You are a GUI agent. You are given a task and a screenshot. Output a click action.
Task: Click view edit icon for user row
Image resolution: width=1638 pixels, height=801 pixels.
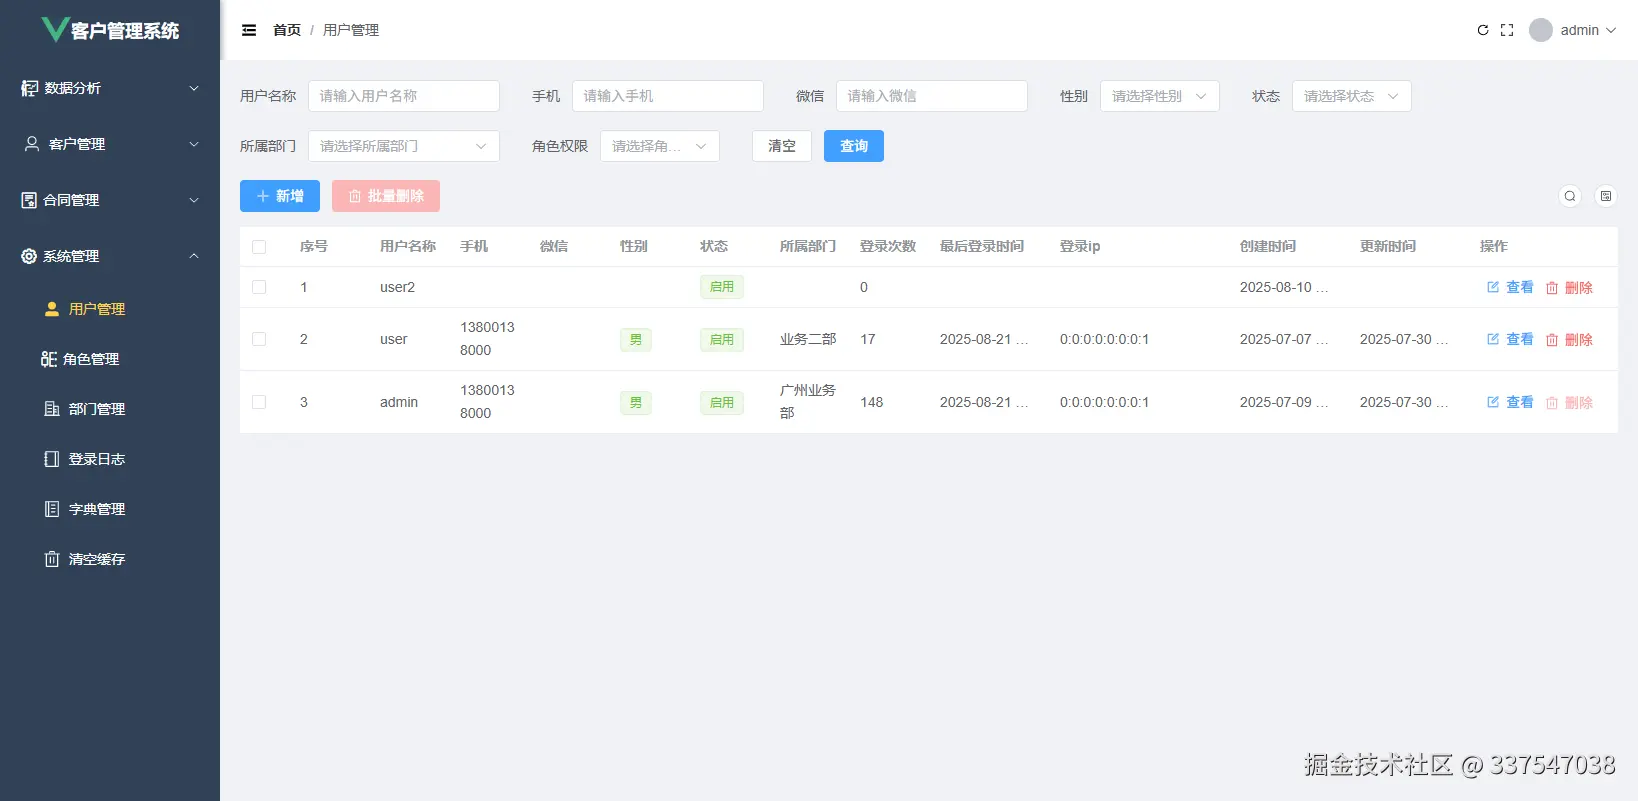(1493, 339)
